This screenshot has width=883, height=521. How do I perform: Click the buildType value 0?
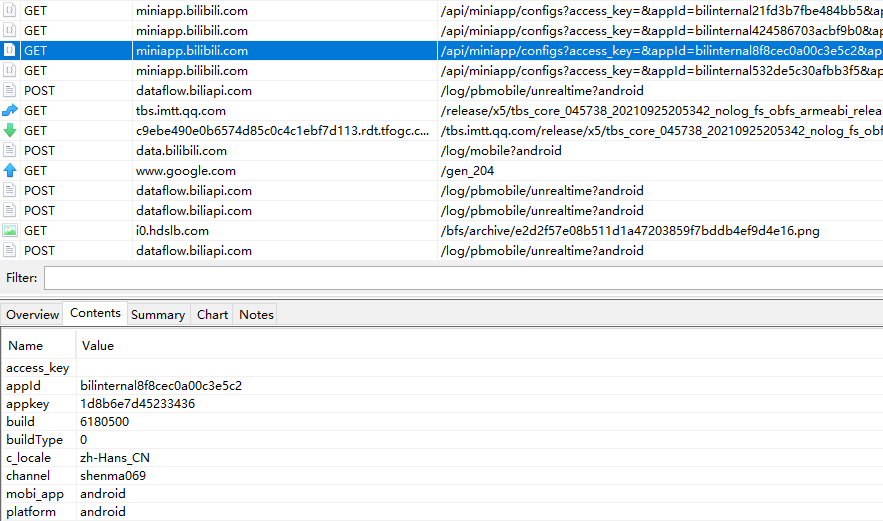(x=83, y=440)
